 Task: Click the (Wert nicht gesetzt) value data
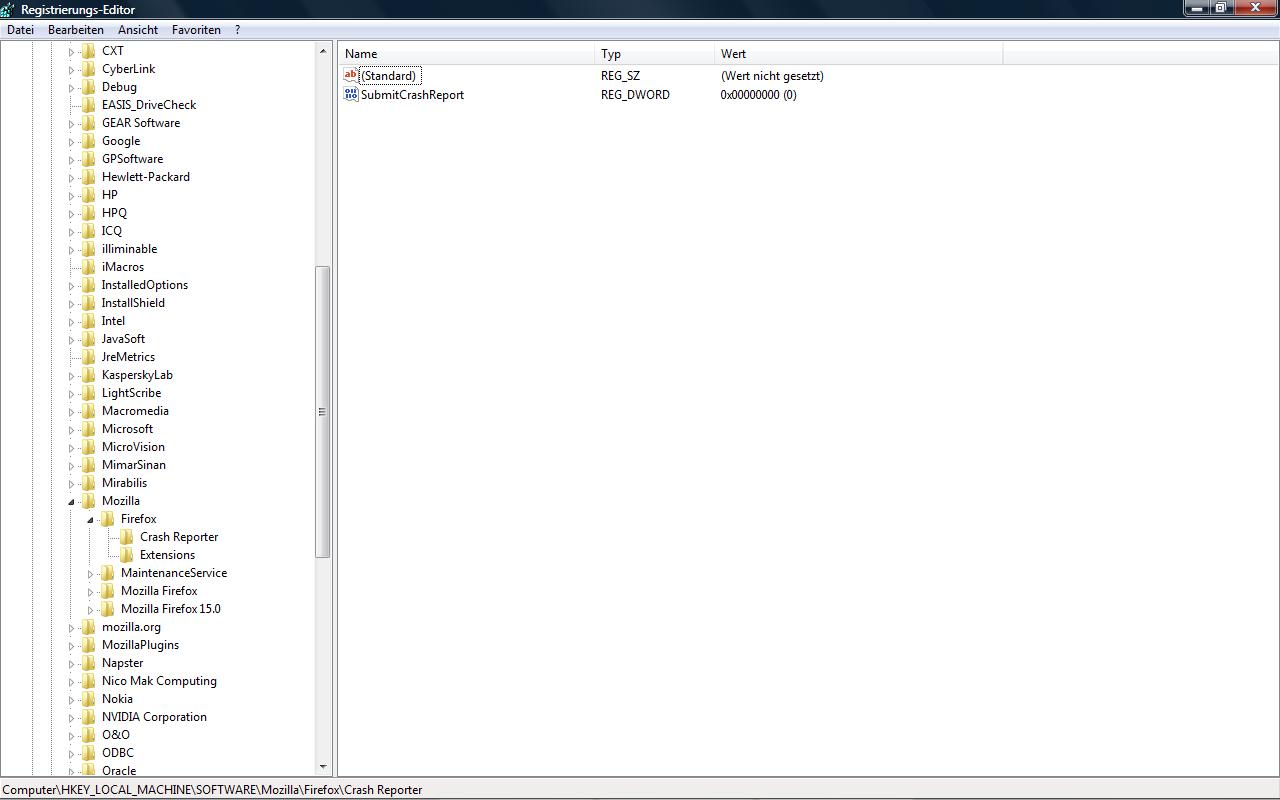(772, 76)
